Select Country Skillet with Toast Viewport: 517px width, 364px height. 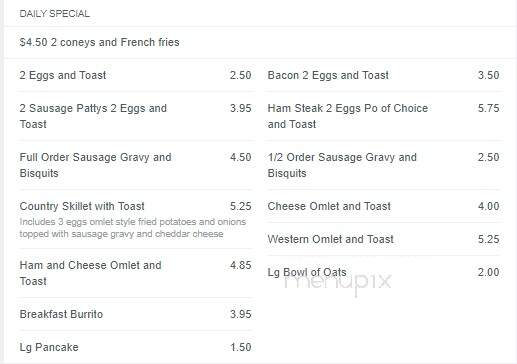tap(82, 206)
